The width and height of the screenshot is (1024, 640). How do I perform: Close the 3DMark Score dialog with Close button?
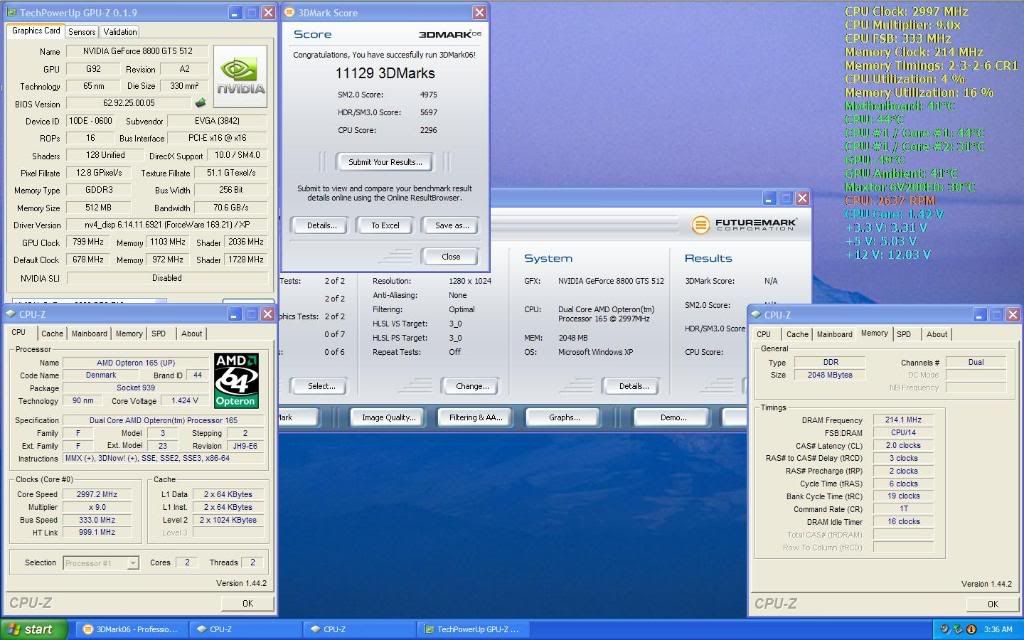pos(451,257)
